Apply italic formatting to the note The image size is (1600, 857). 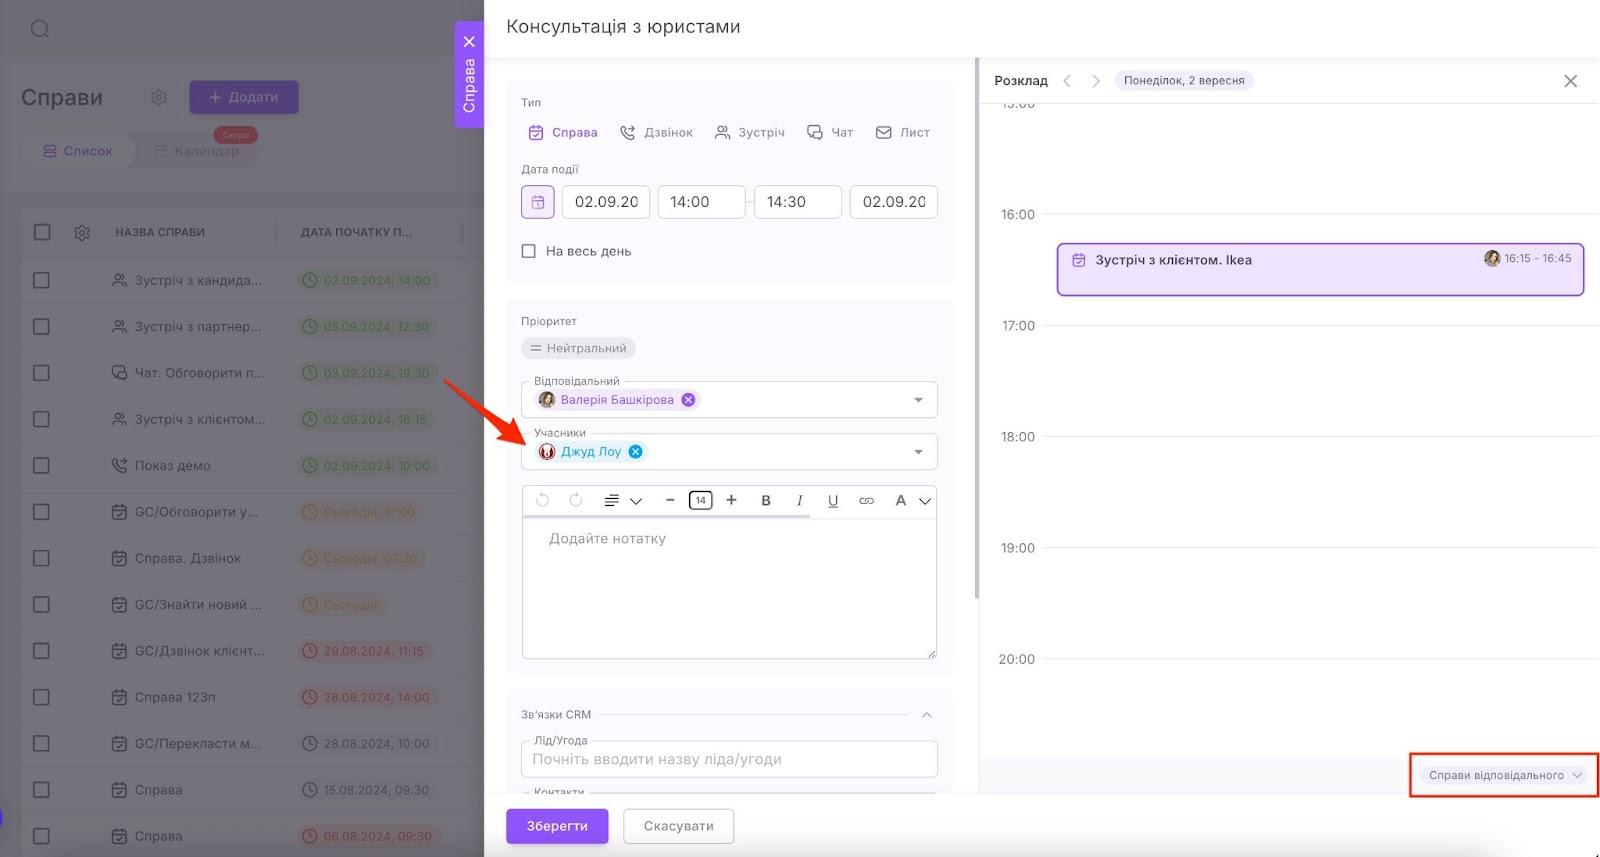tap(799, 500)
